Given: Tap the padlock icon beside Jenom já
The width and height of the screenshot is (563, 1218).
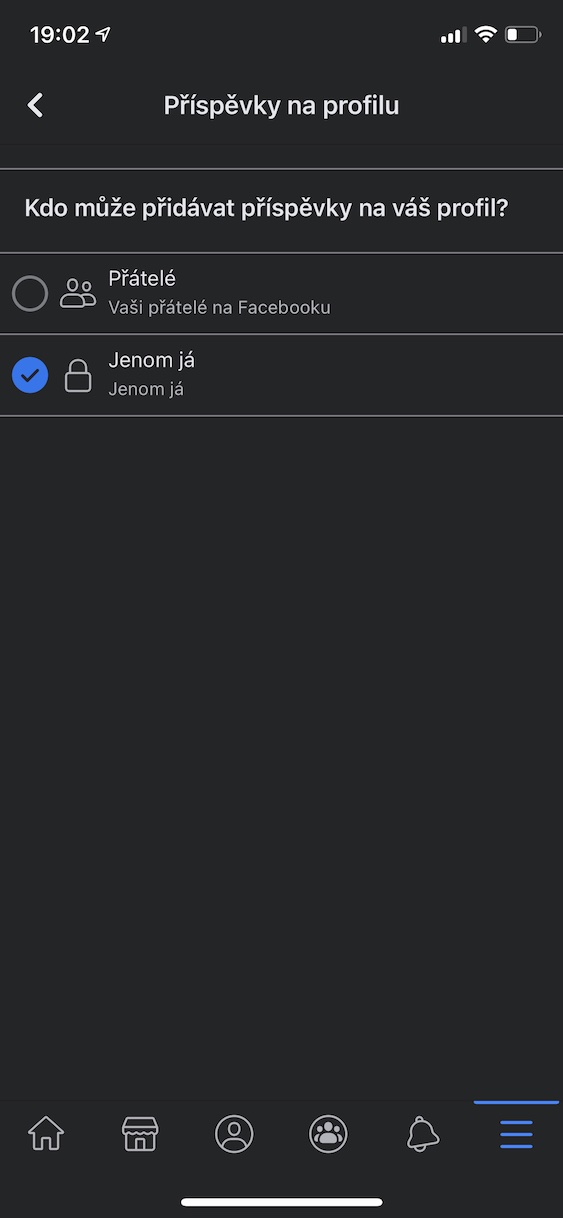Looking at the screenshot, I should click(78, 375).
